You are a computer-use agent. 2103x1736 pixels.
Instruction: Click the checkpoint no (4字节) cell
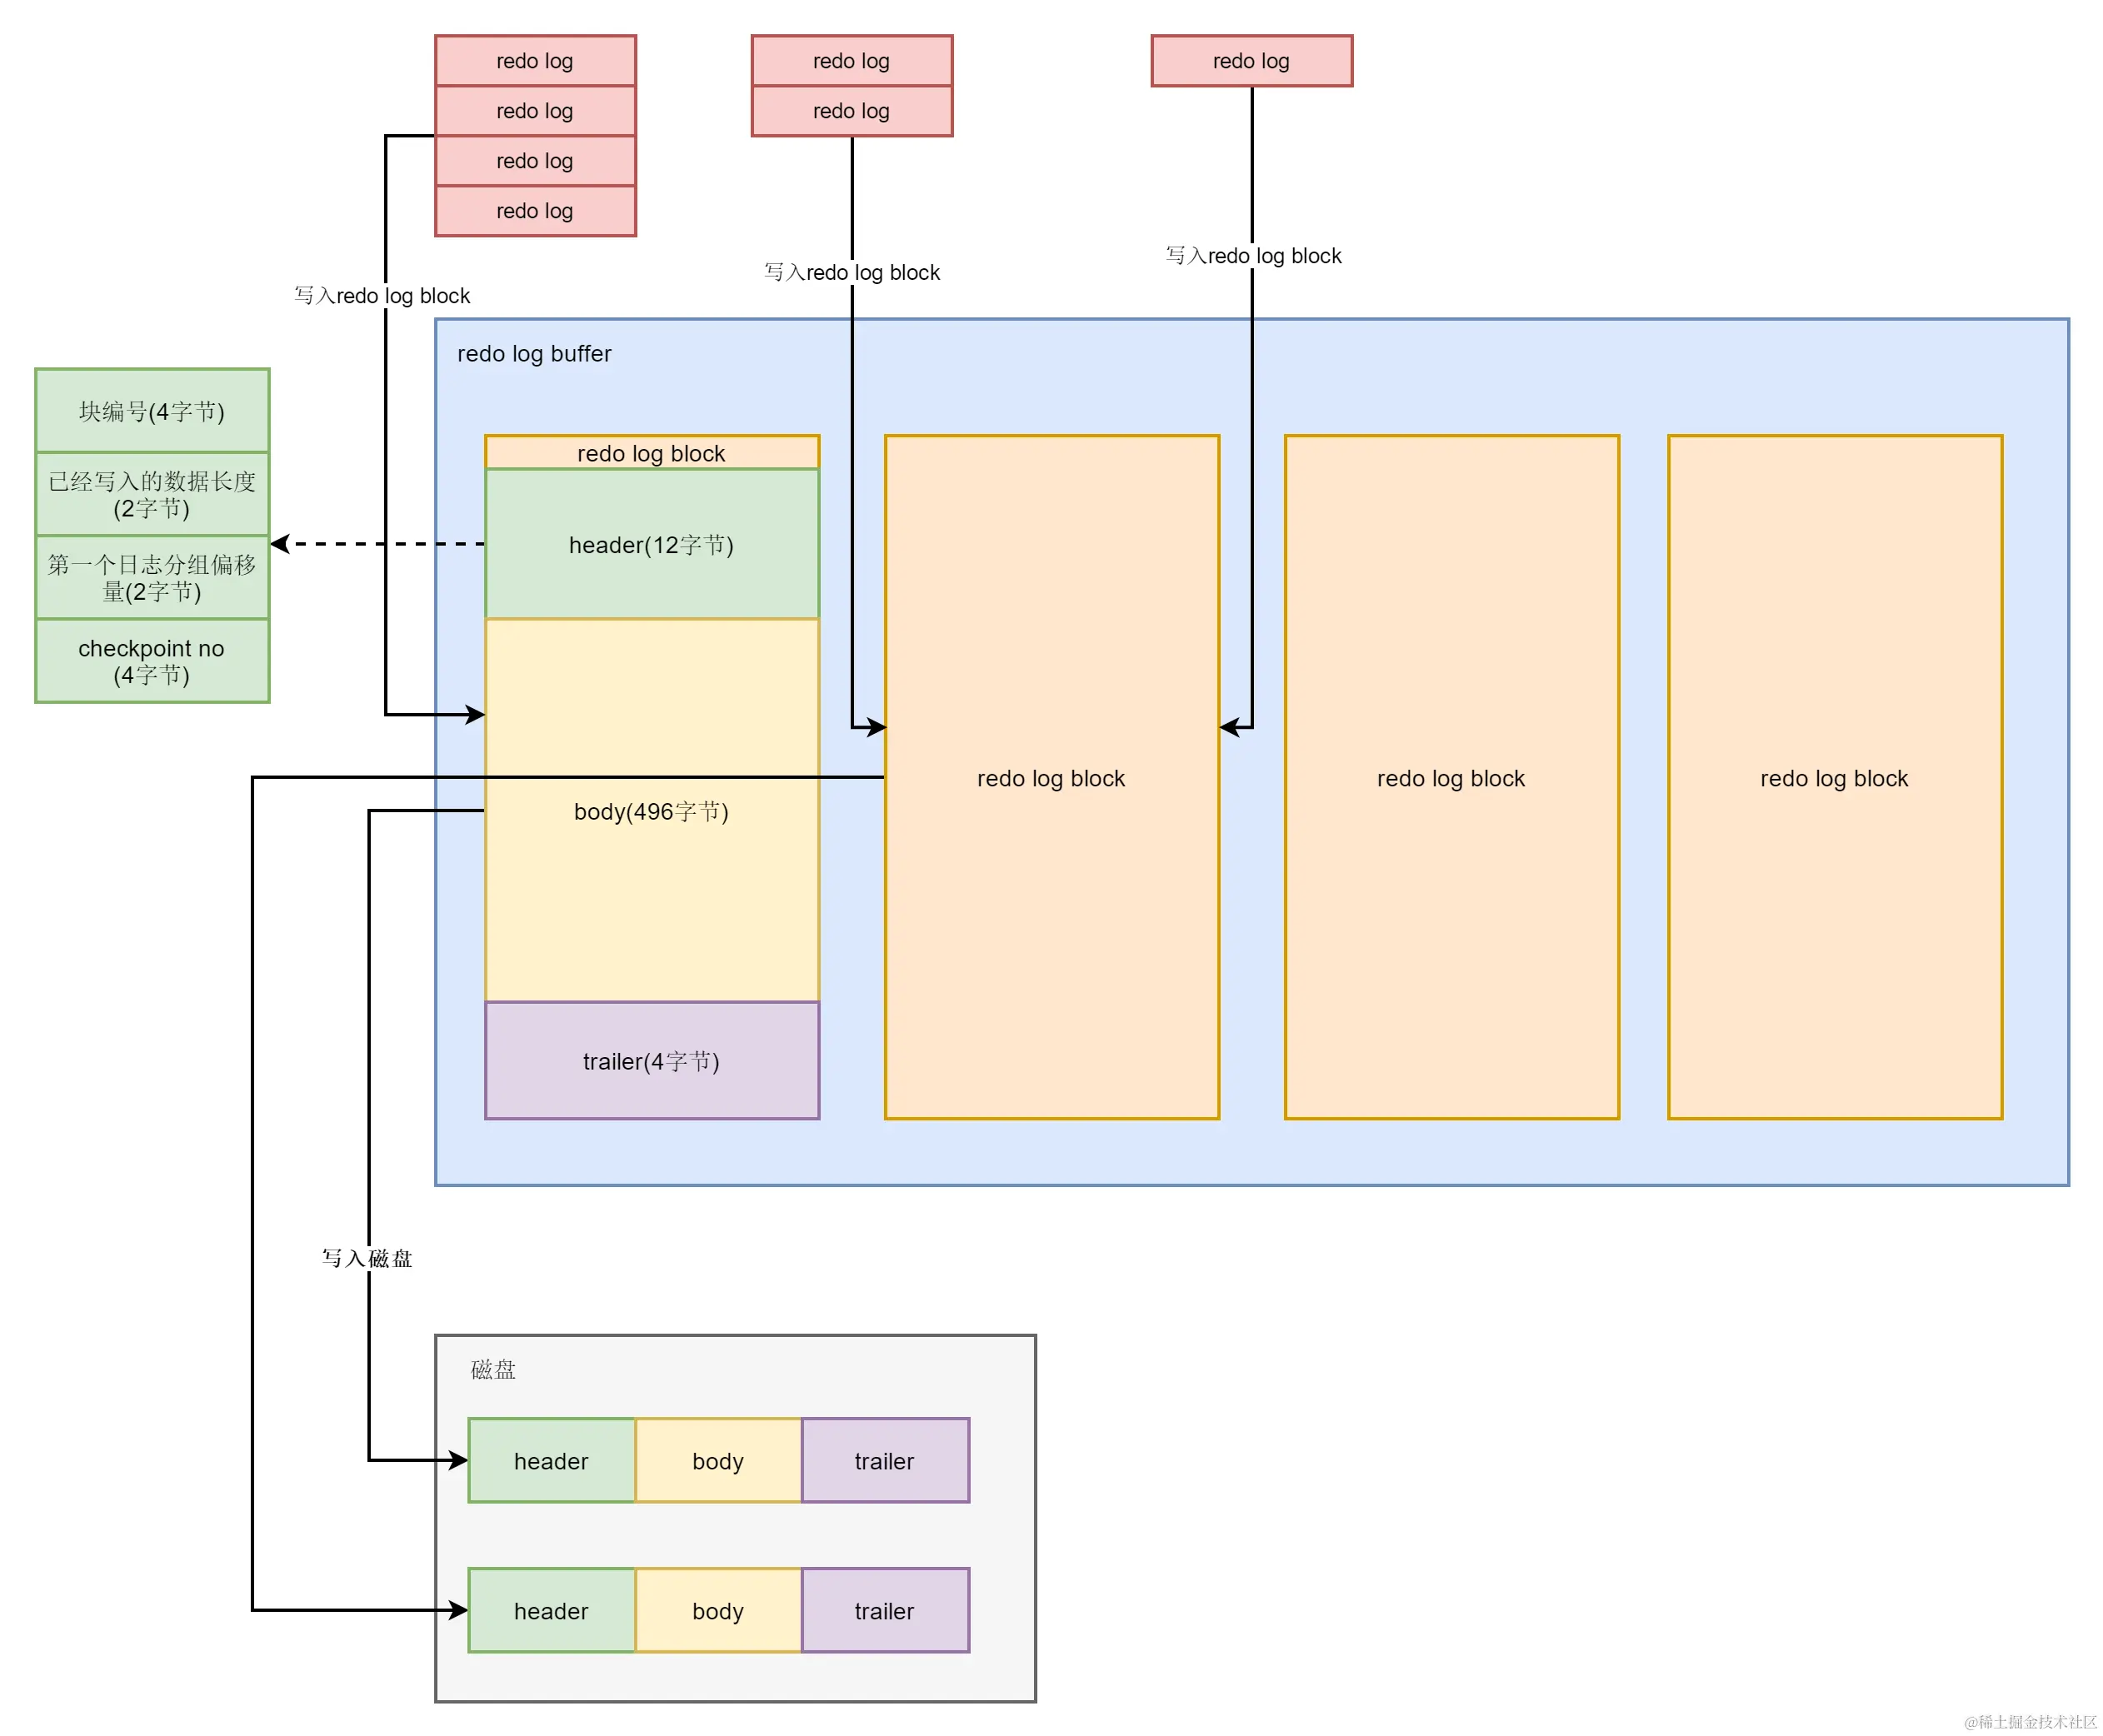tap(151, 661)
